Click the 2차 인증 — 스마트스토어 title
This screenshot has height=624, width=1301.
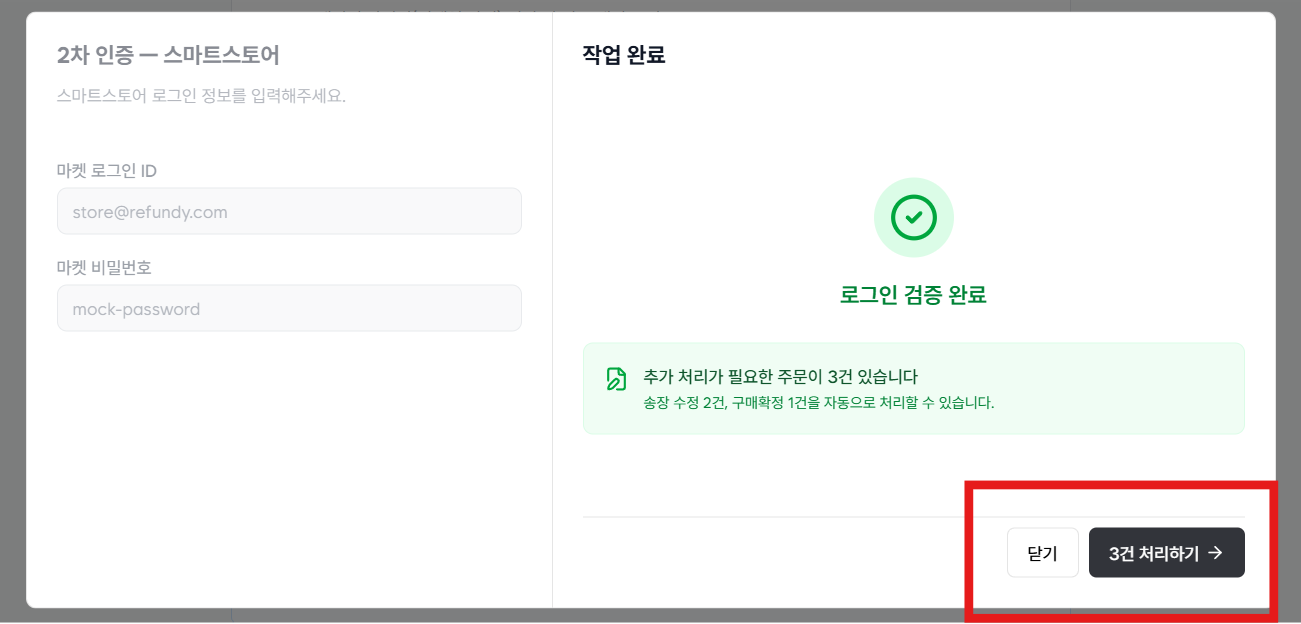coord(168,55)
